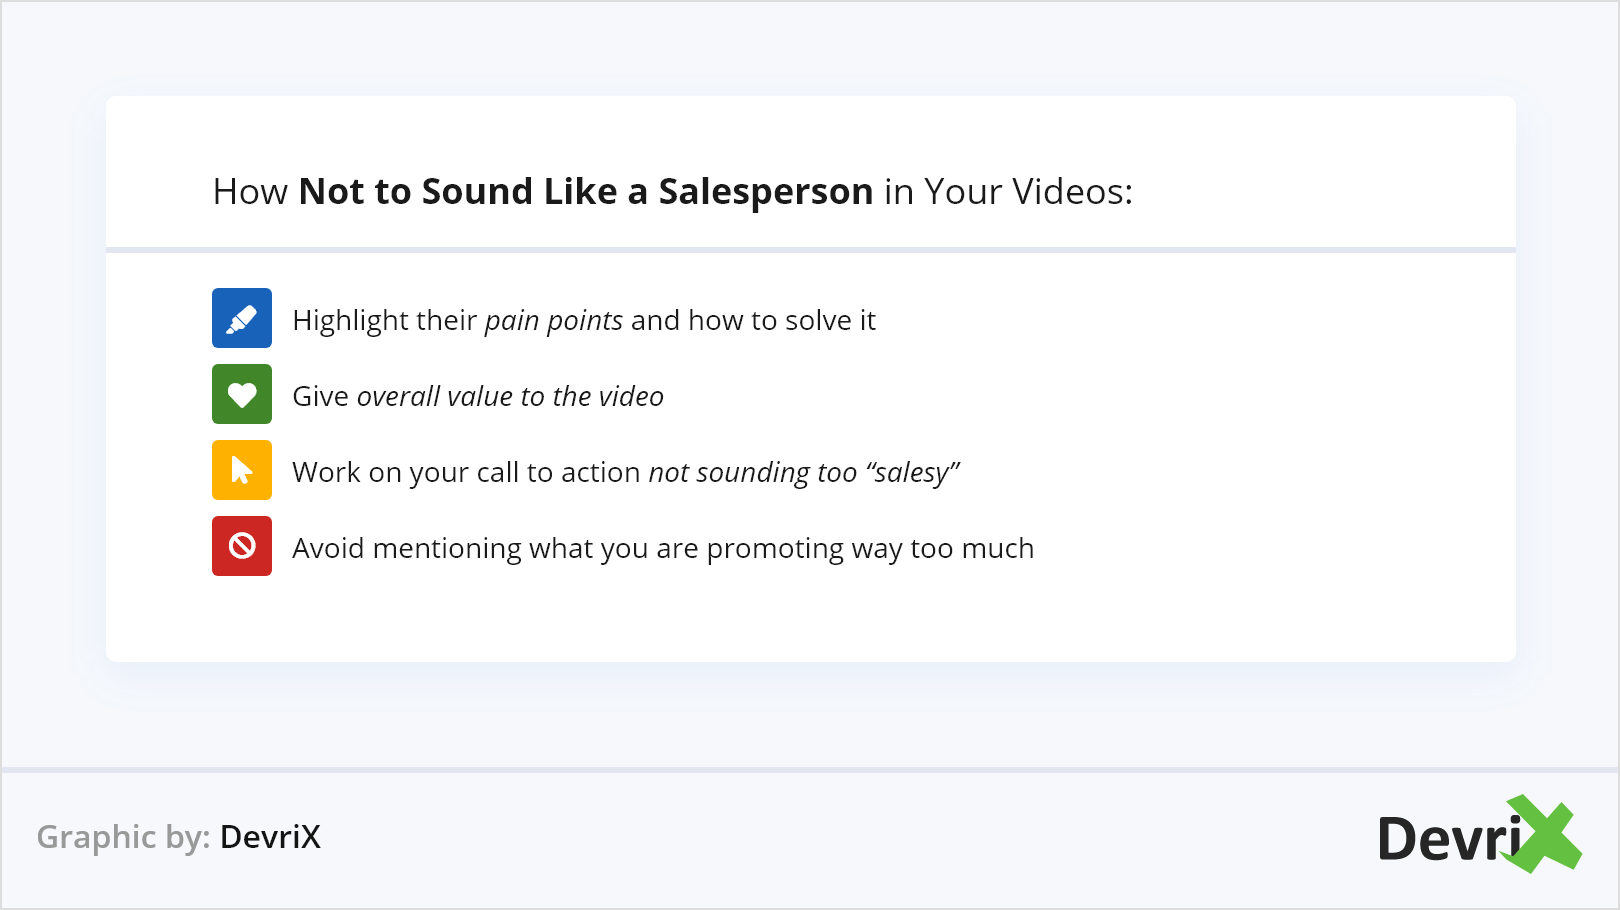
Task: Click the blue highlighter marker icon
Action: click(x=242, y=318)
